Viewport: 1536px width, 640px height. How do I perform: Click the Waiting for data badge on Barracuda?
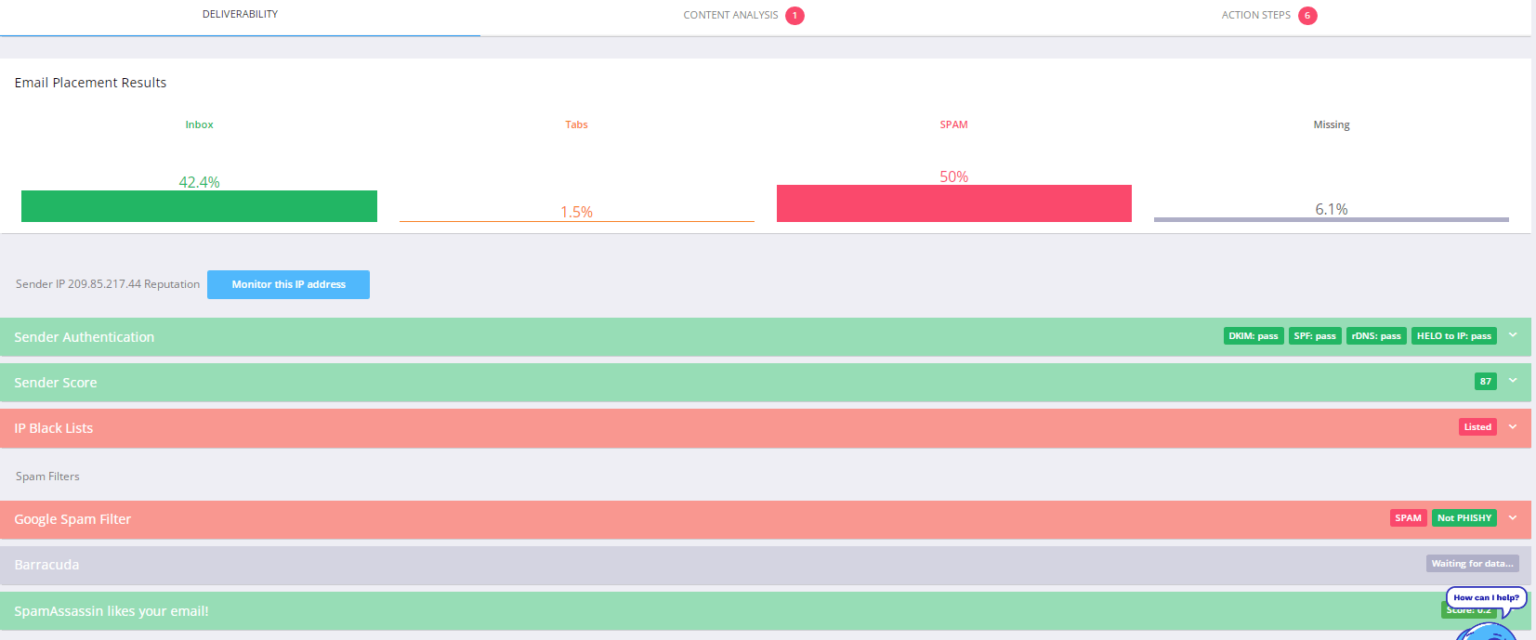click(x=1472, y=563)
